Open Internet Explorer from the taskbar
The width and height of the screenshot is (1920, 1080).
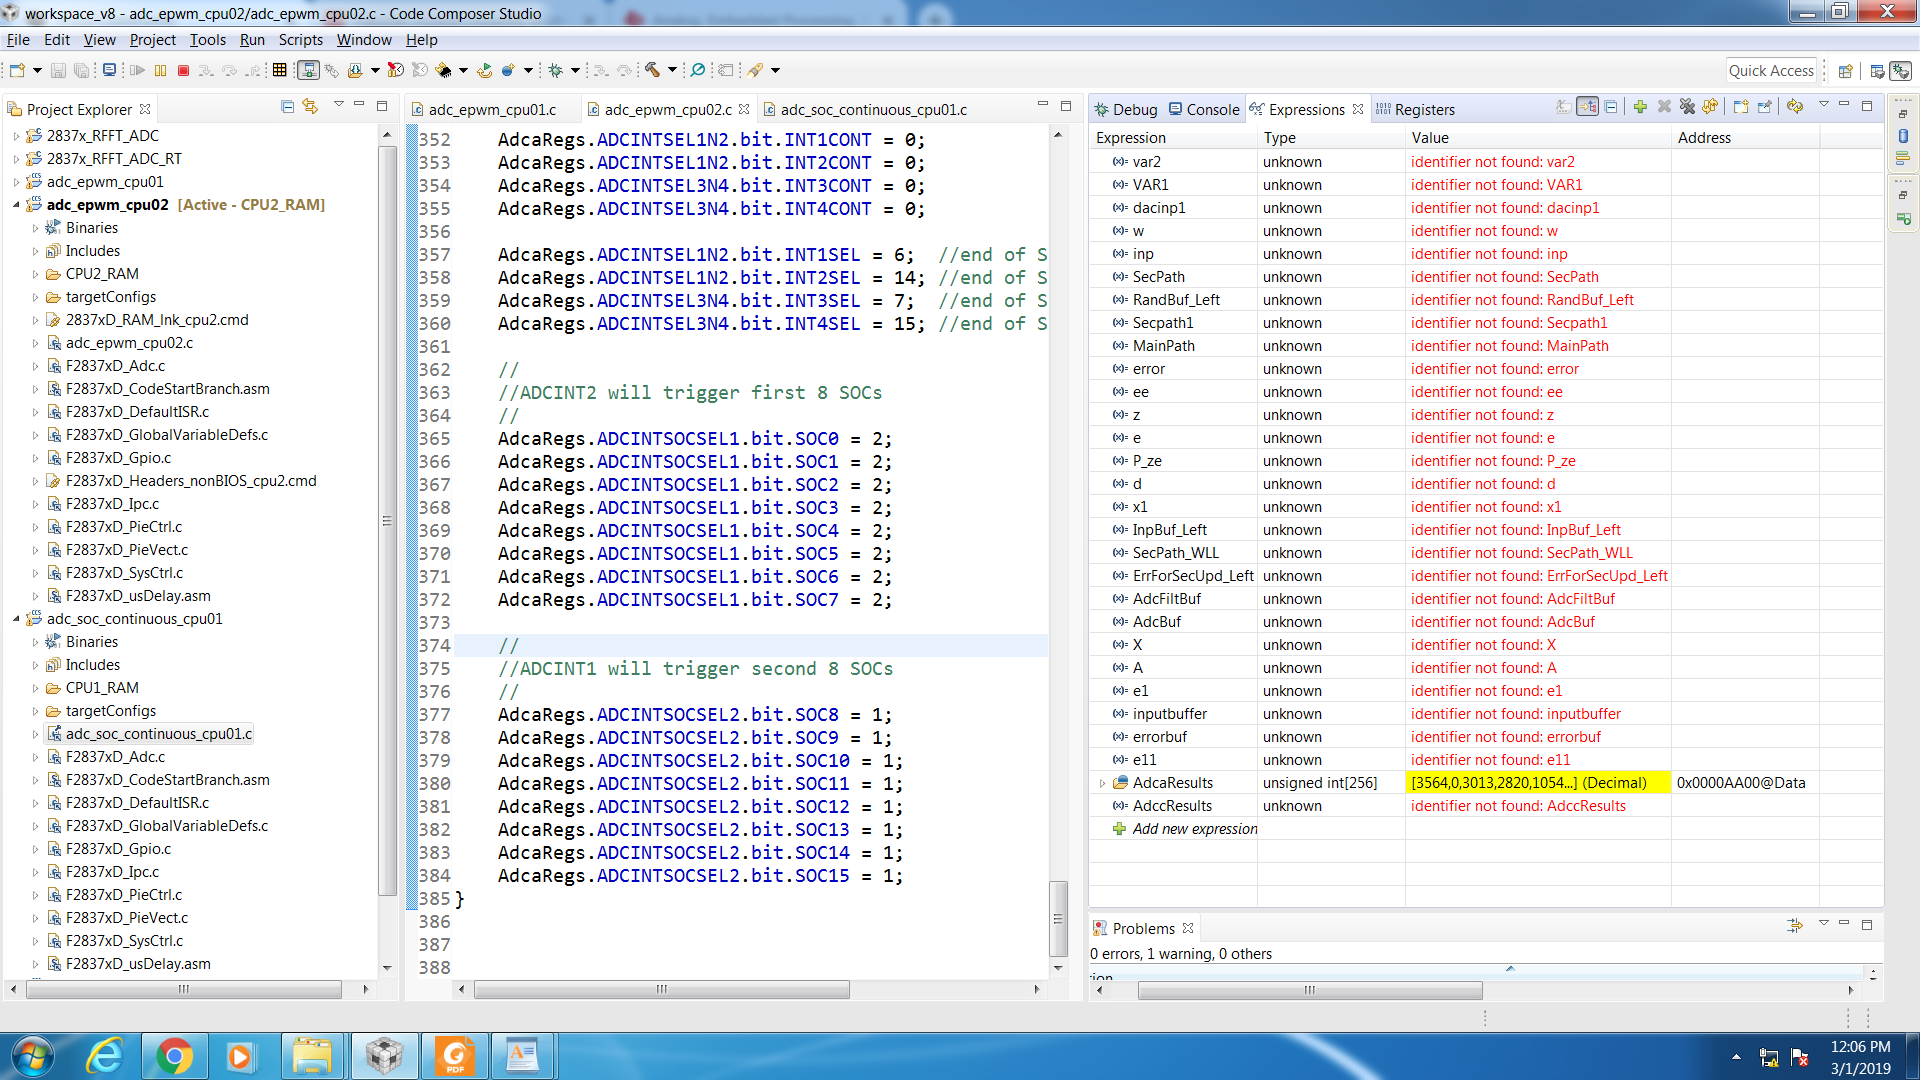[105, 1056]
